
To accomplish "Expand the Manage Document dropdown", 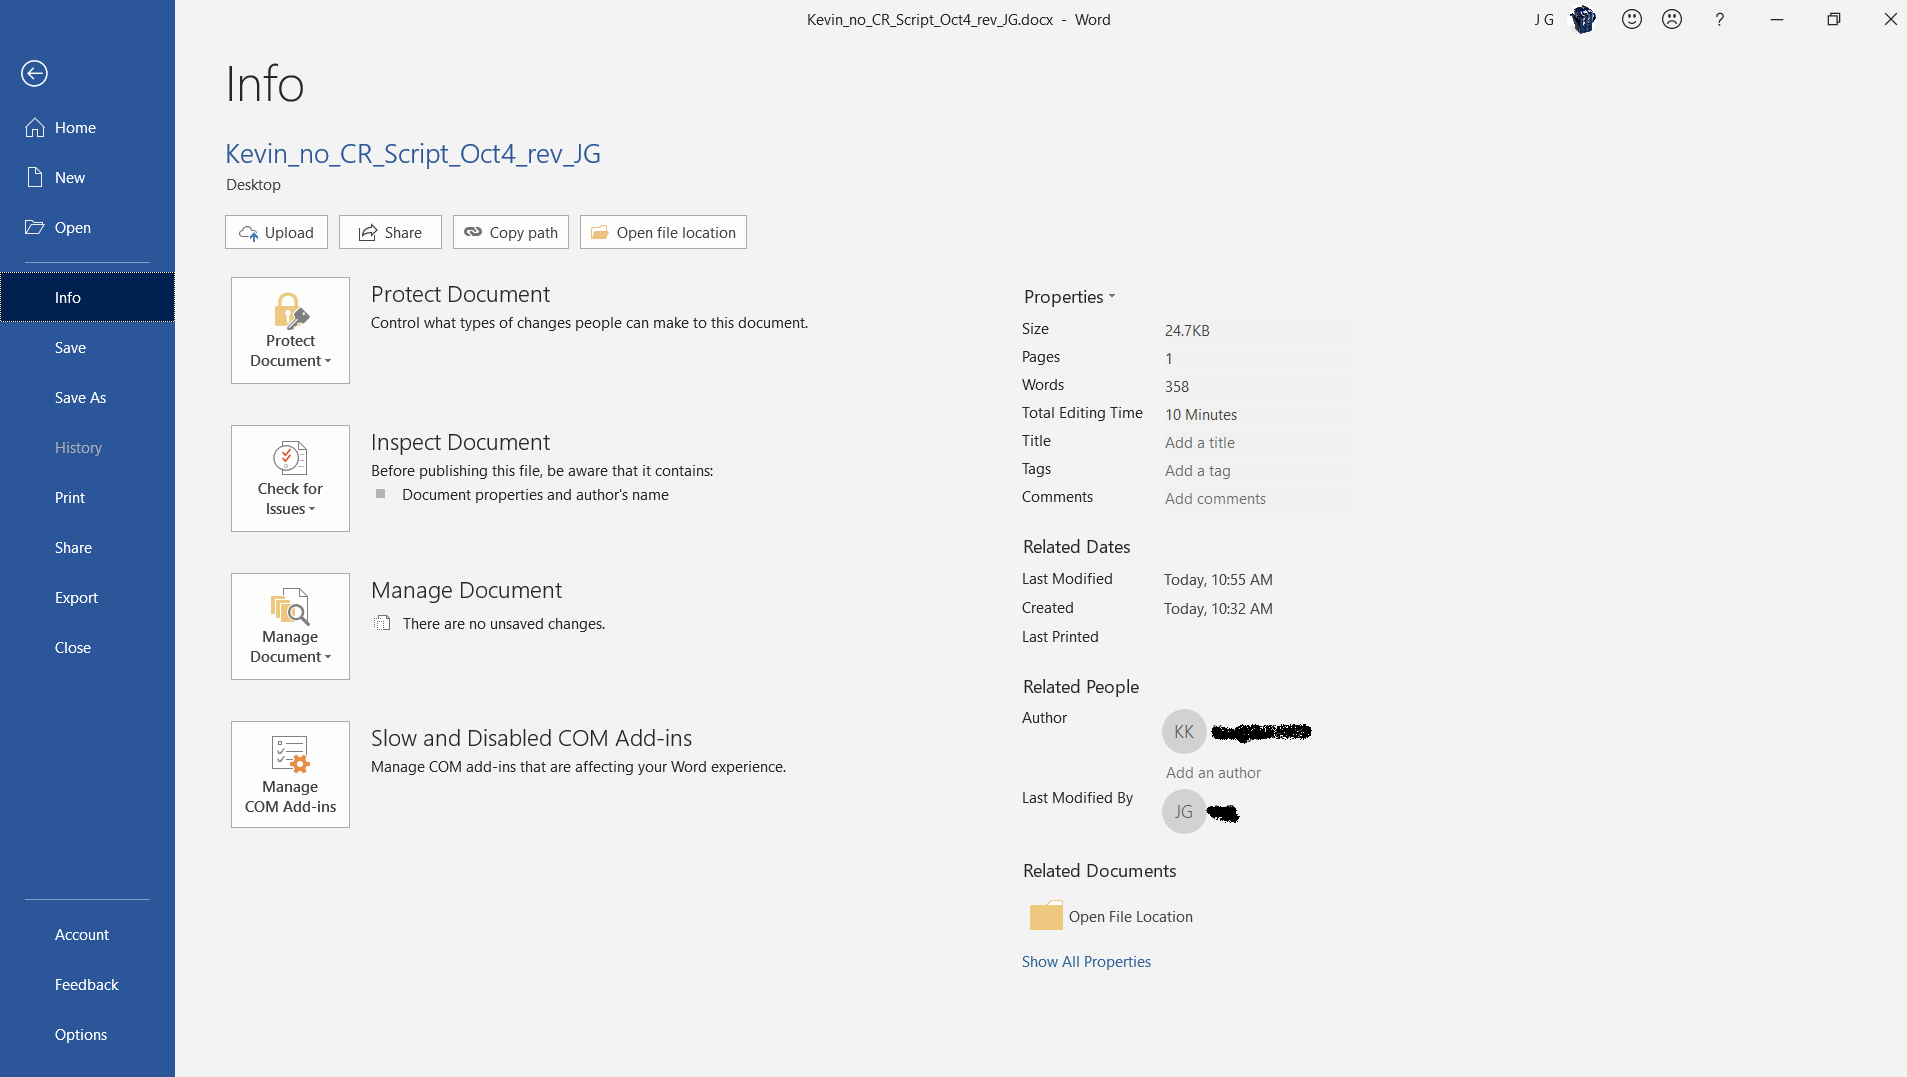I will click(290, 627).
